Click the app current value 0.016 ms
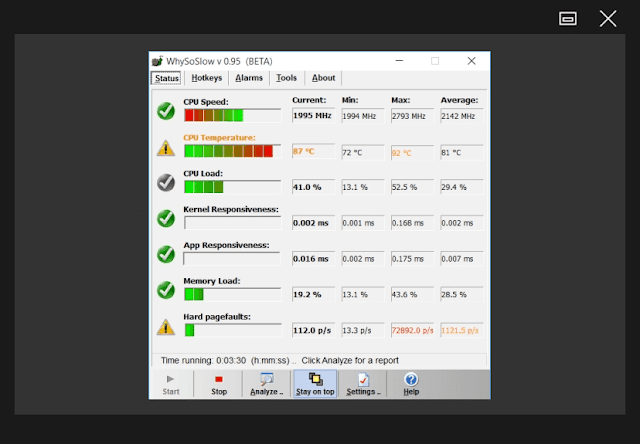 [313, 259]
